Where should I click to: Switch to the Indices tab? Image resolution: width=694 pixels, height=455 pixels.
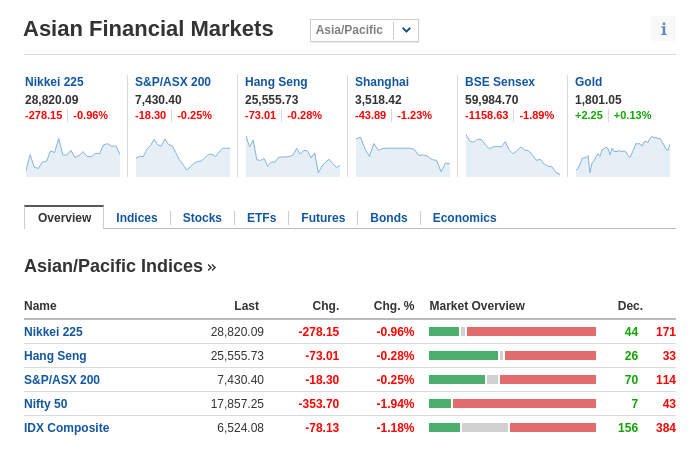[x=137, y=218]
